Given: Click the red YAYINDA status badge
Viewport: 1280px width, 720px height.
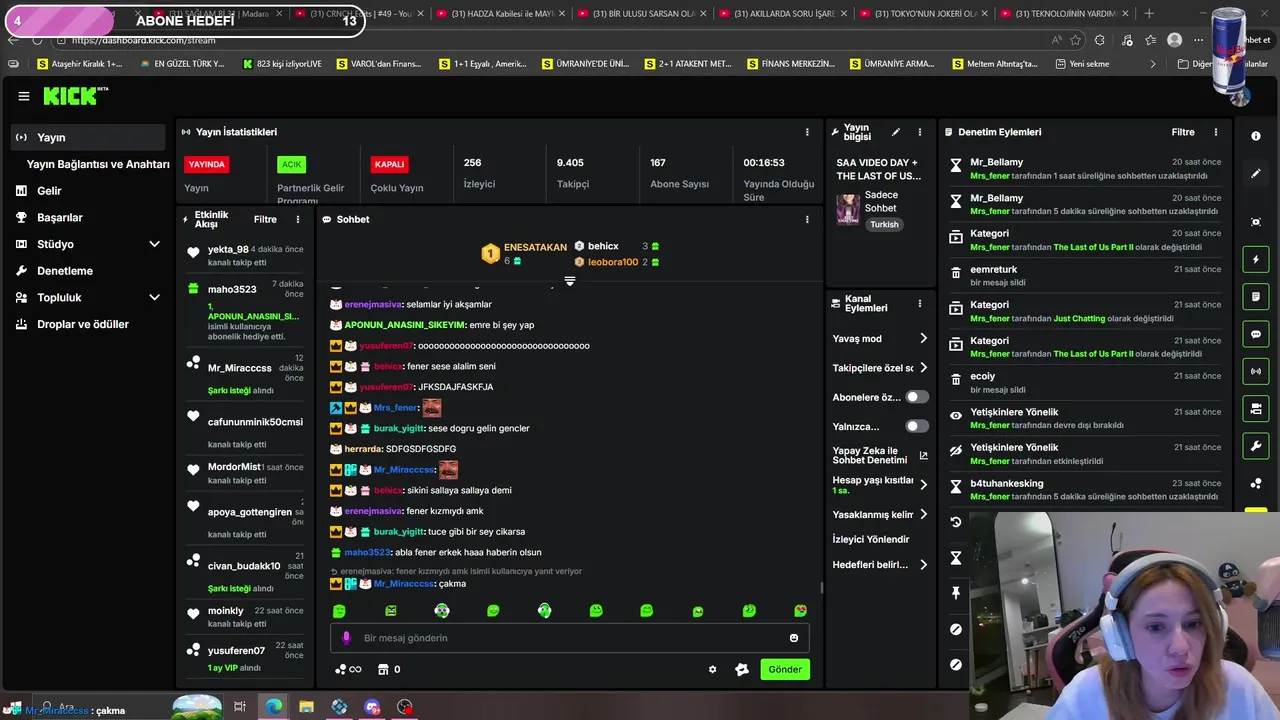Looking at the screenshot, I should pyautogui.click(x=207, y=164).
